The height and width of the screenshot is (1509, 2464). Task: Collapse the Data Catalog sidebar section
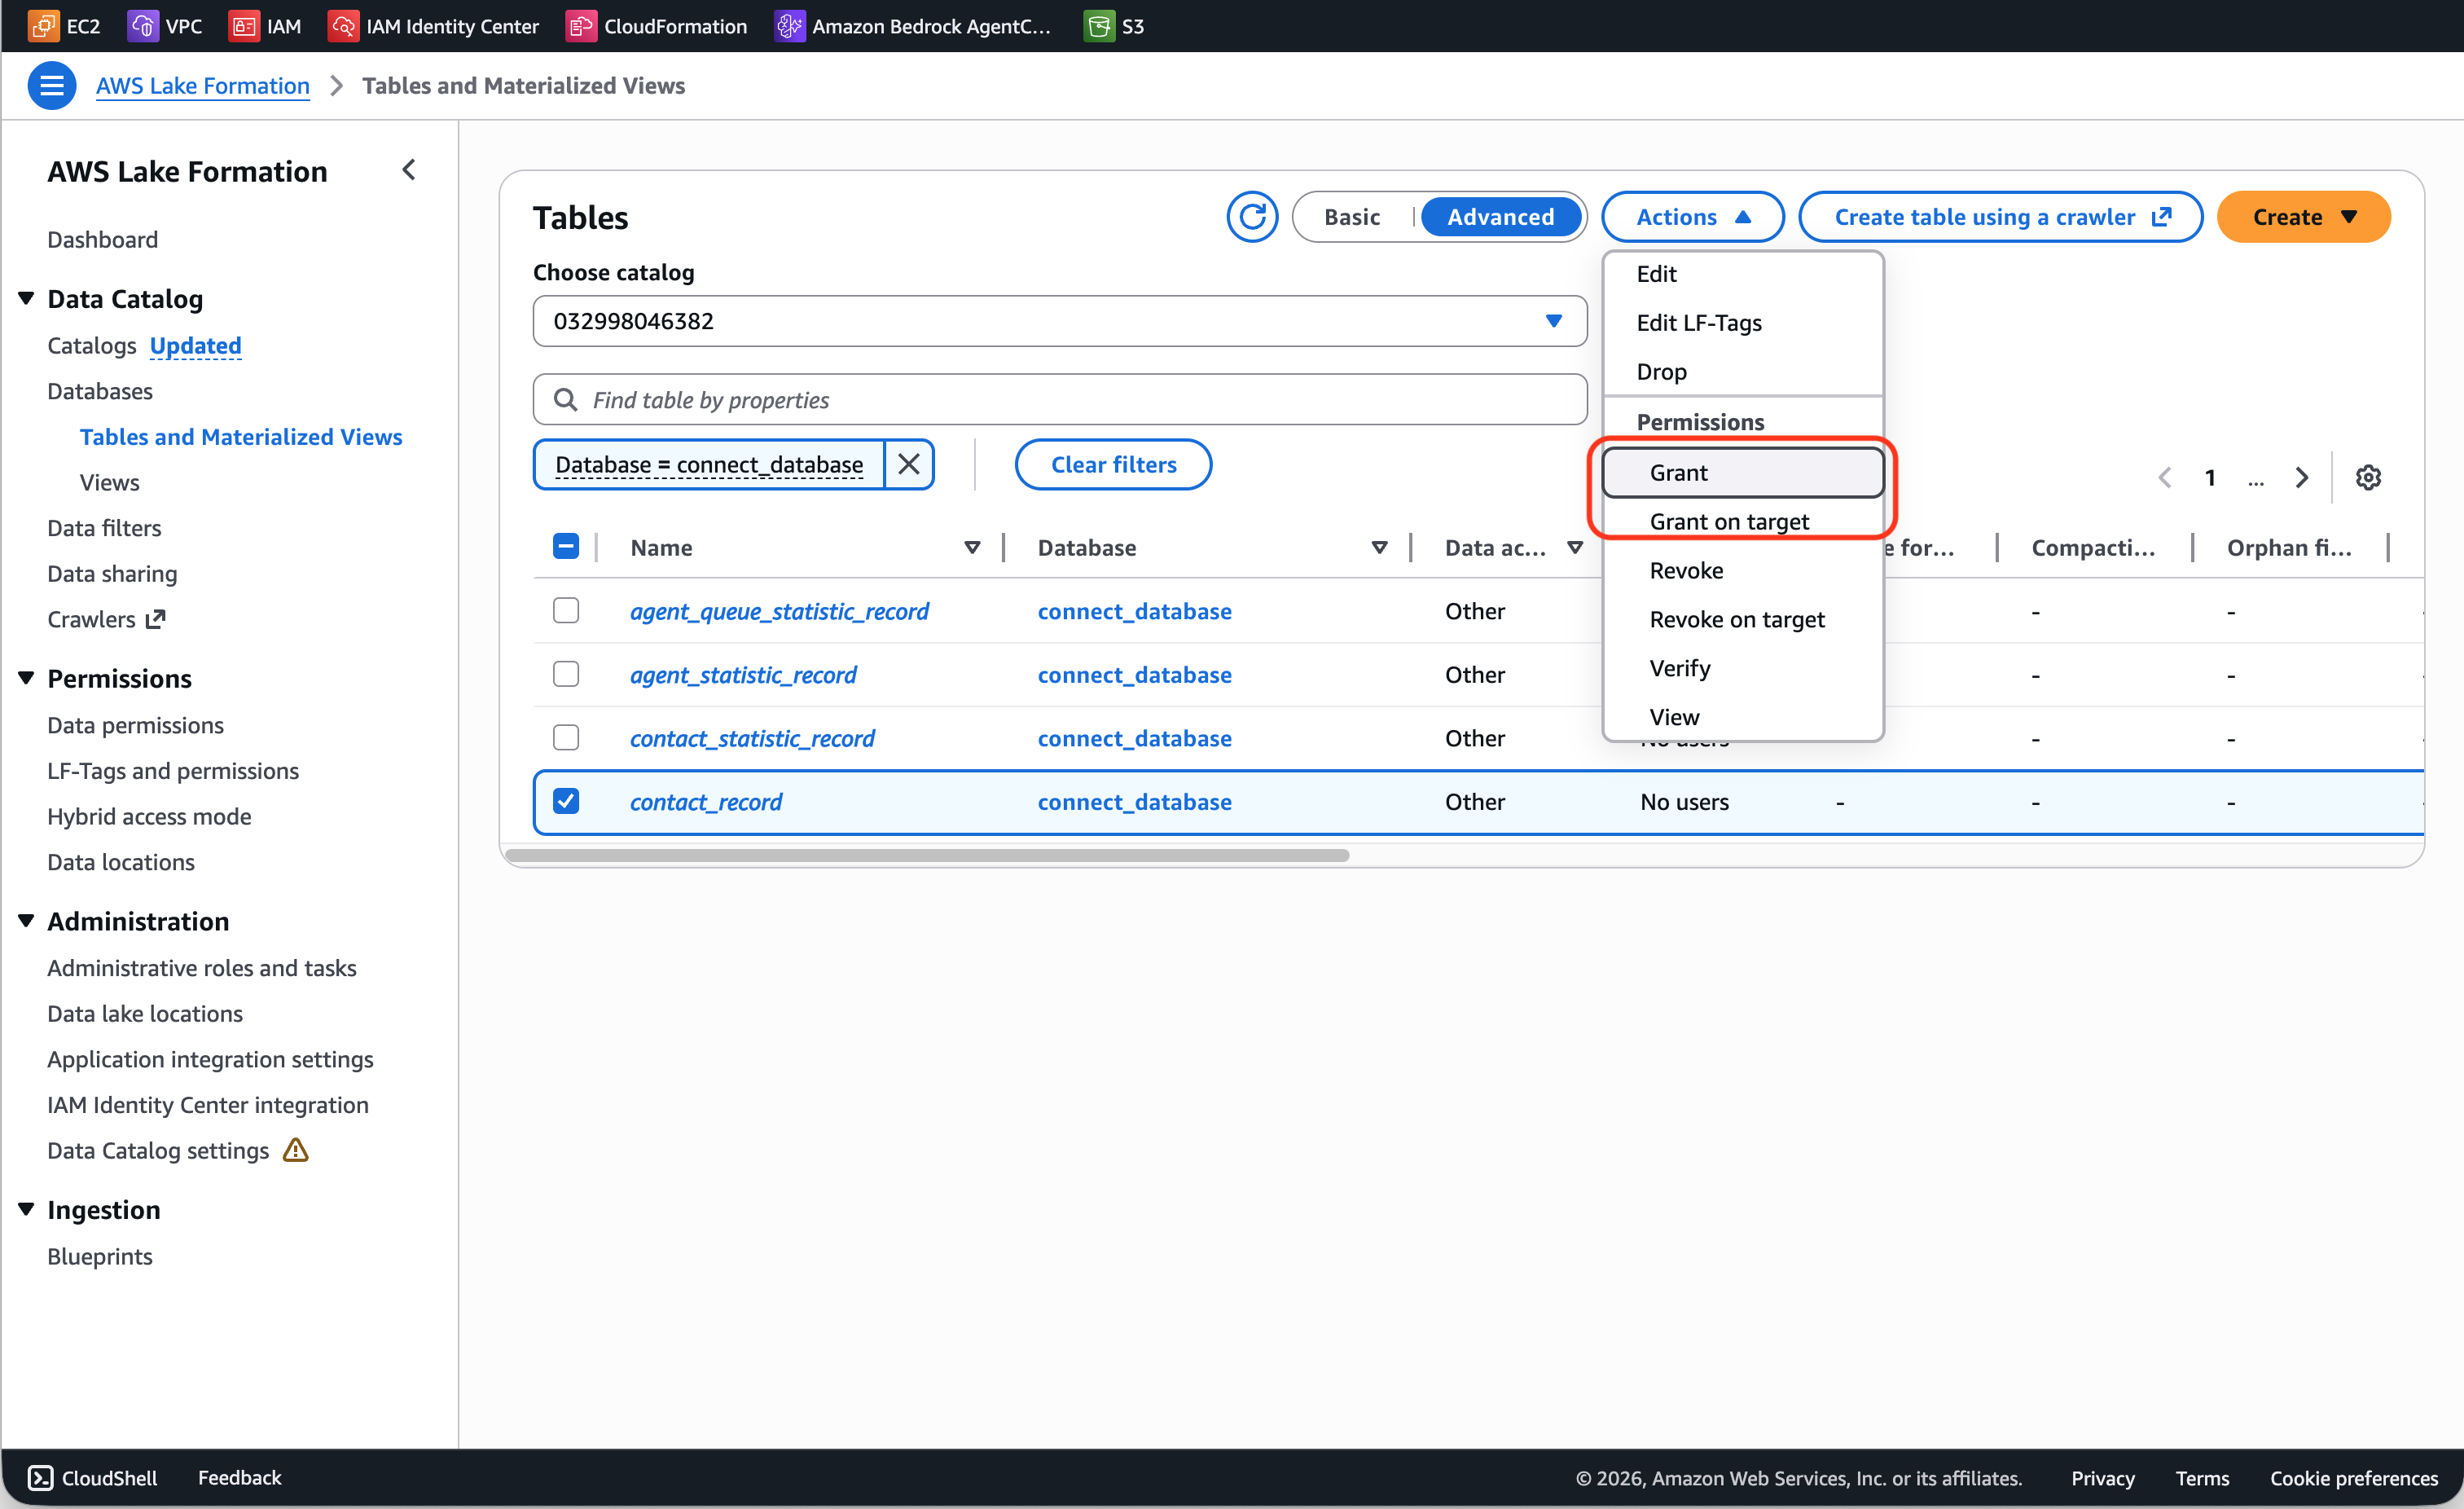(27, 299)
